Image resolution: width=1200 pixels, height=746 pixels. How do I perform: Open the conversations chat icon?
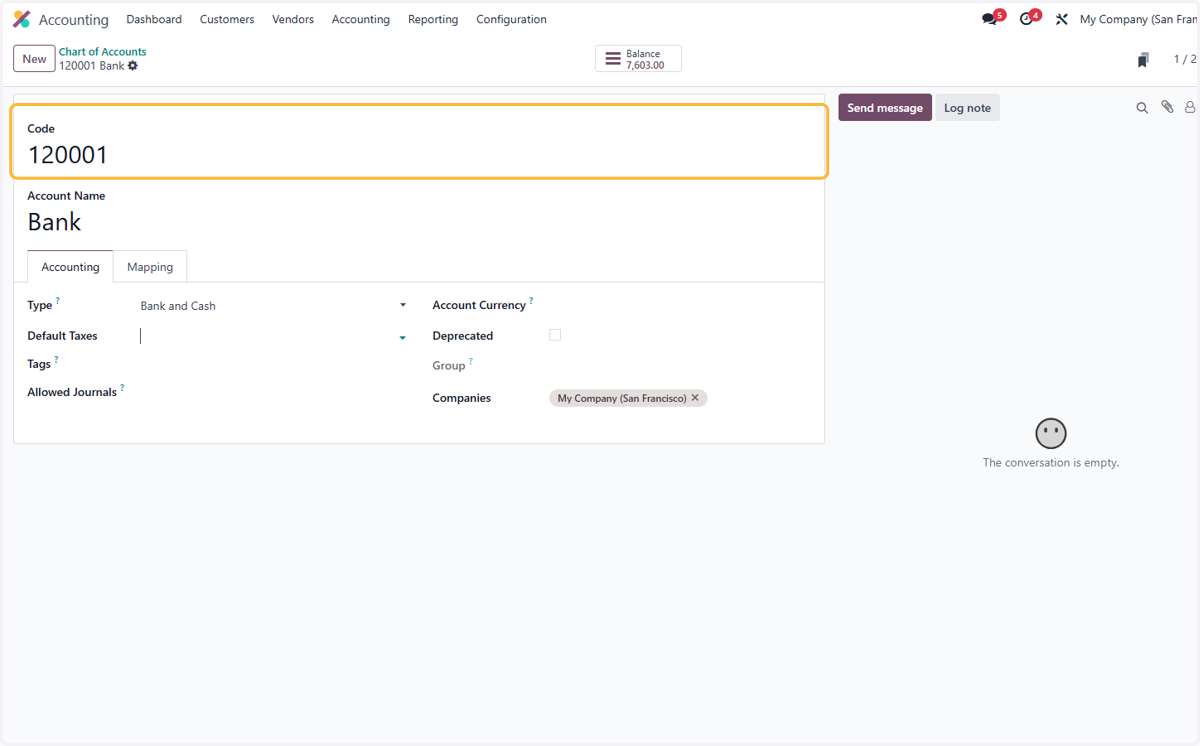tap(989, 19)
